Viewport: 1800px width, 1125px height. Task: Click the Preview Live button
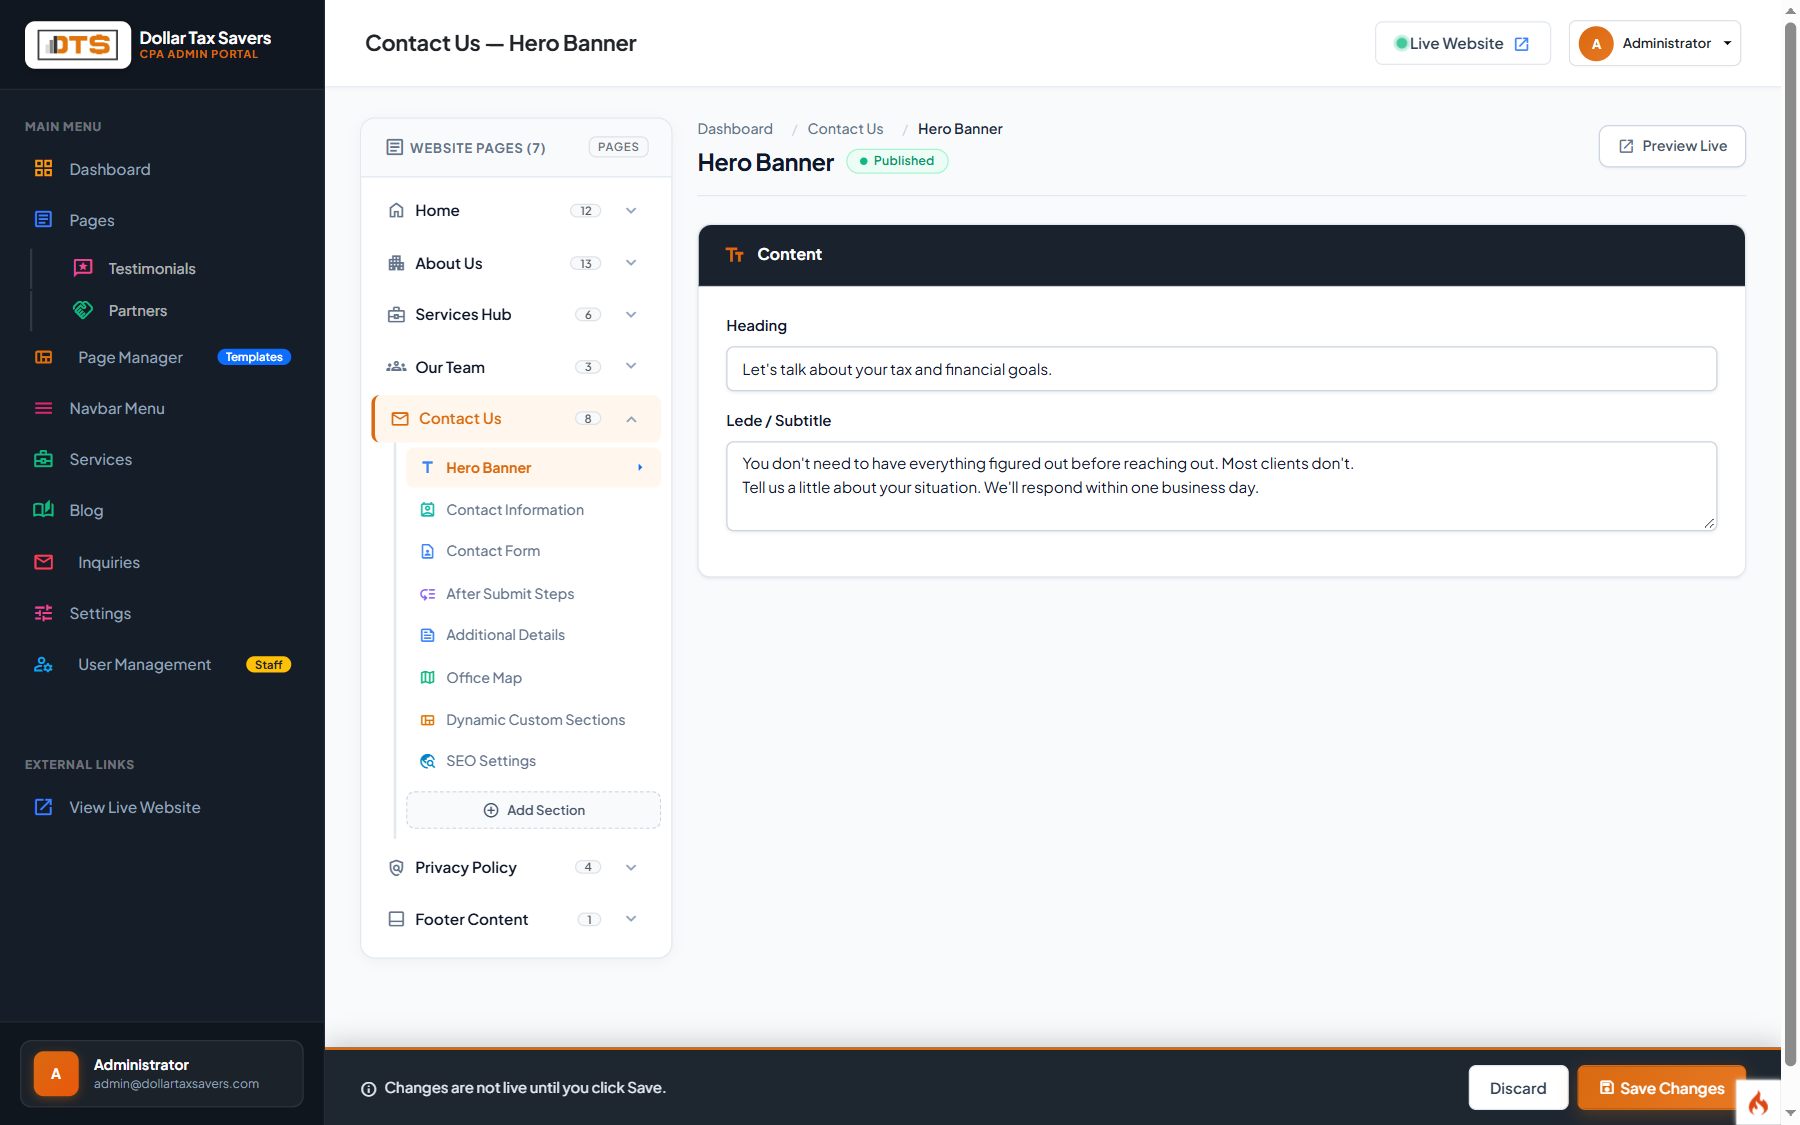click(x=1672, y=146)
